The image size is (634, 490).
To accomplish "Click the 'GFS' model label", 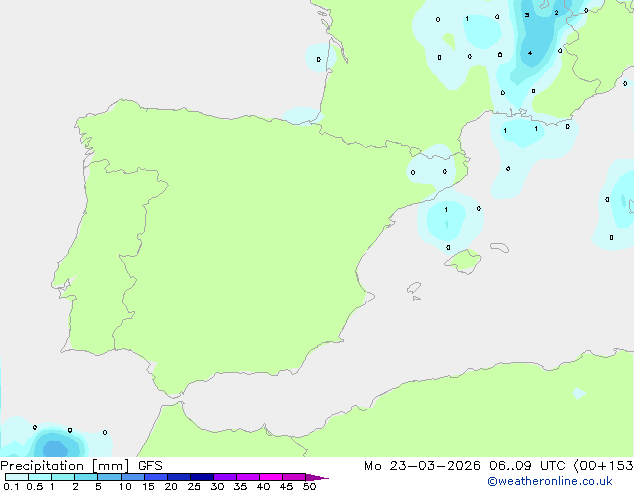I will (150, 466).
